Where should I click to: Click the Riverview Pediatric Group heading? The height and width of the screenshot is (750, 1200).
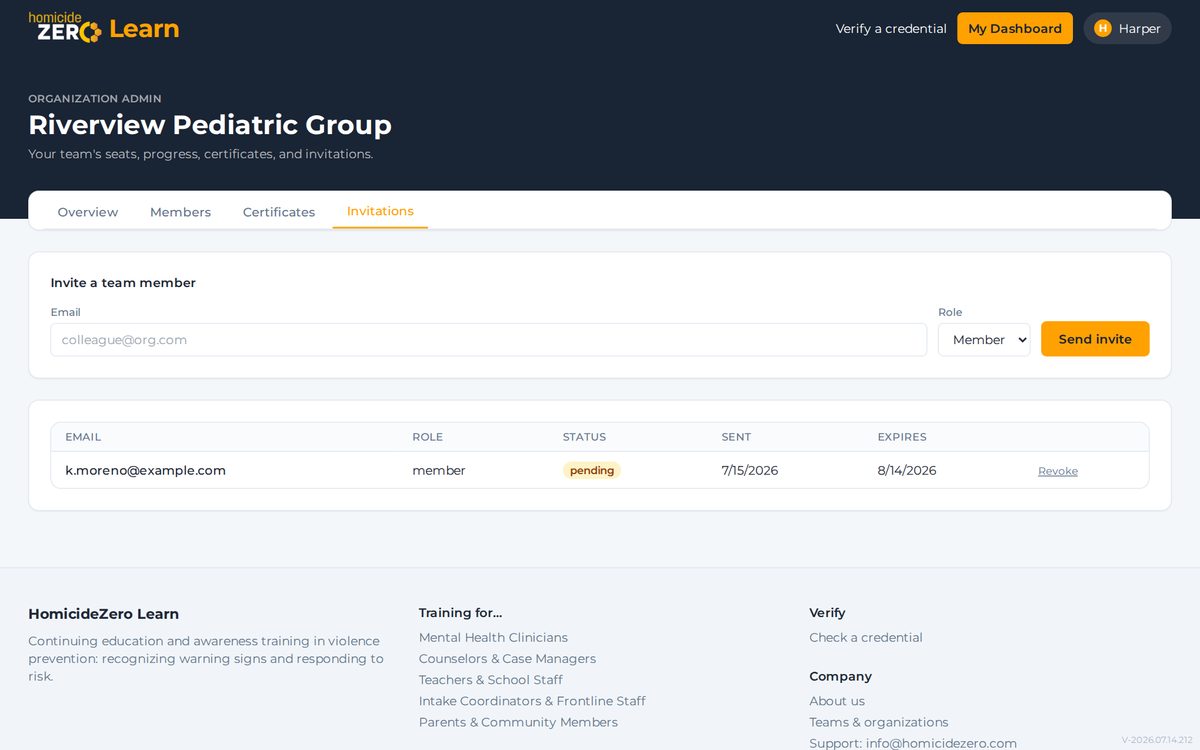pos(210,125)
